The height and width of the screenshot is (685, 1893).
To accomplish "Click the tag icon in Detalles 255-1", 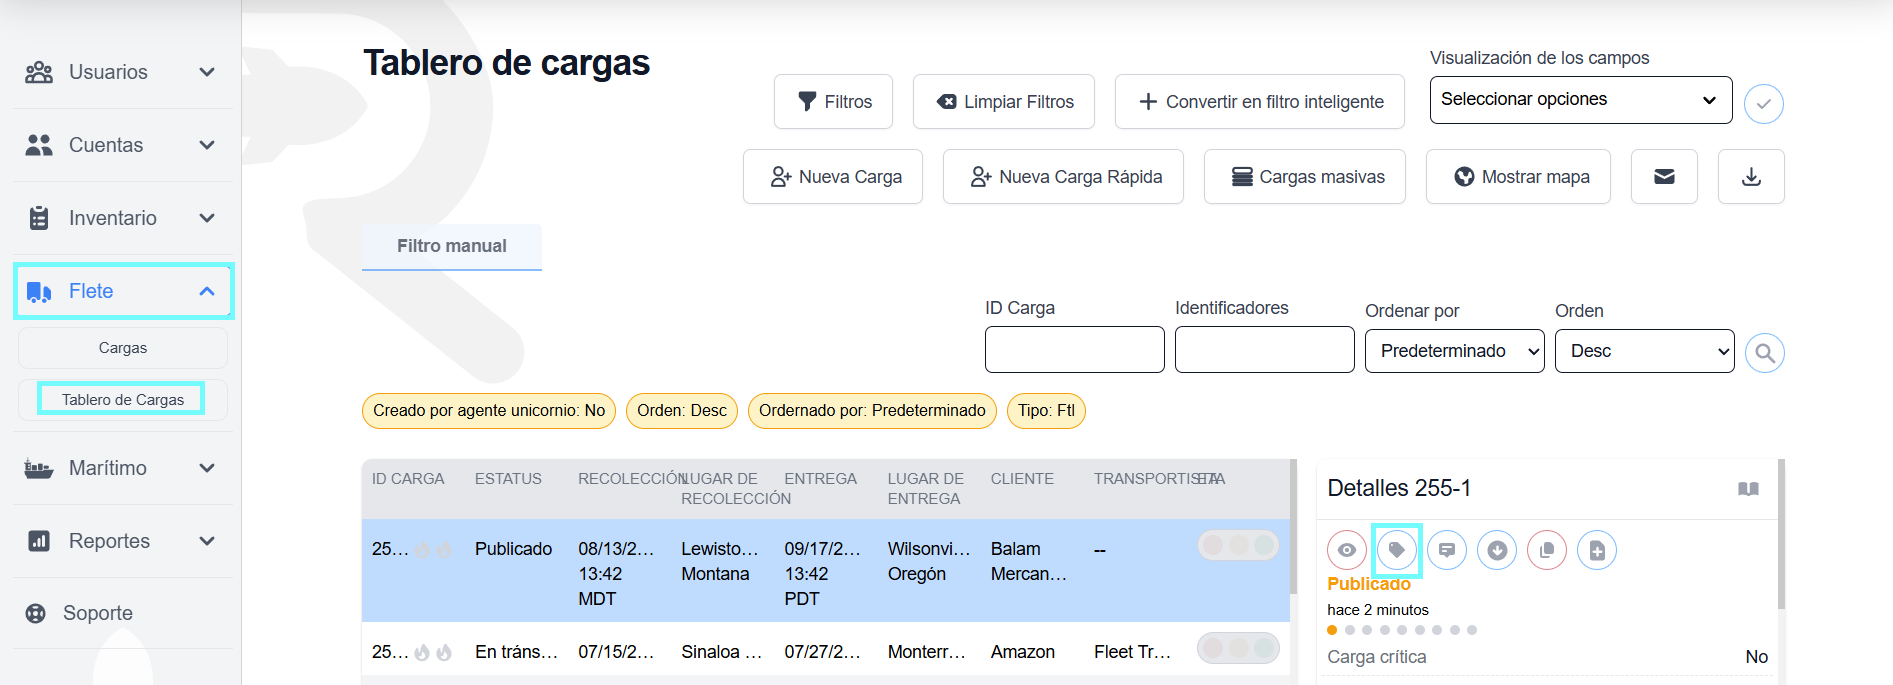I will click(1397, 550).
